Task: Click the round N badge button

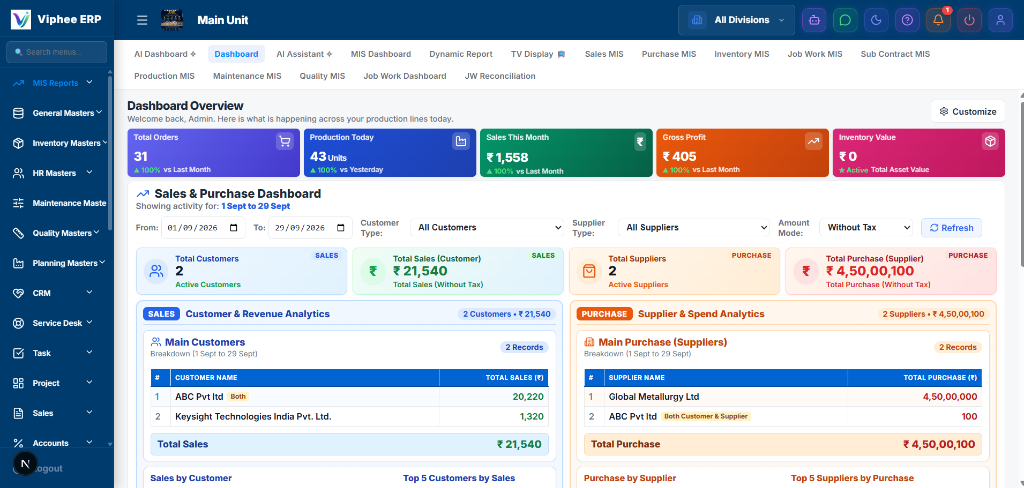Action: [x=25, y=463]
